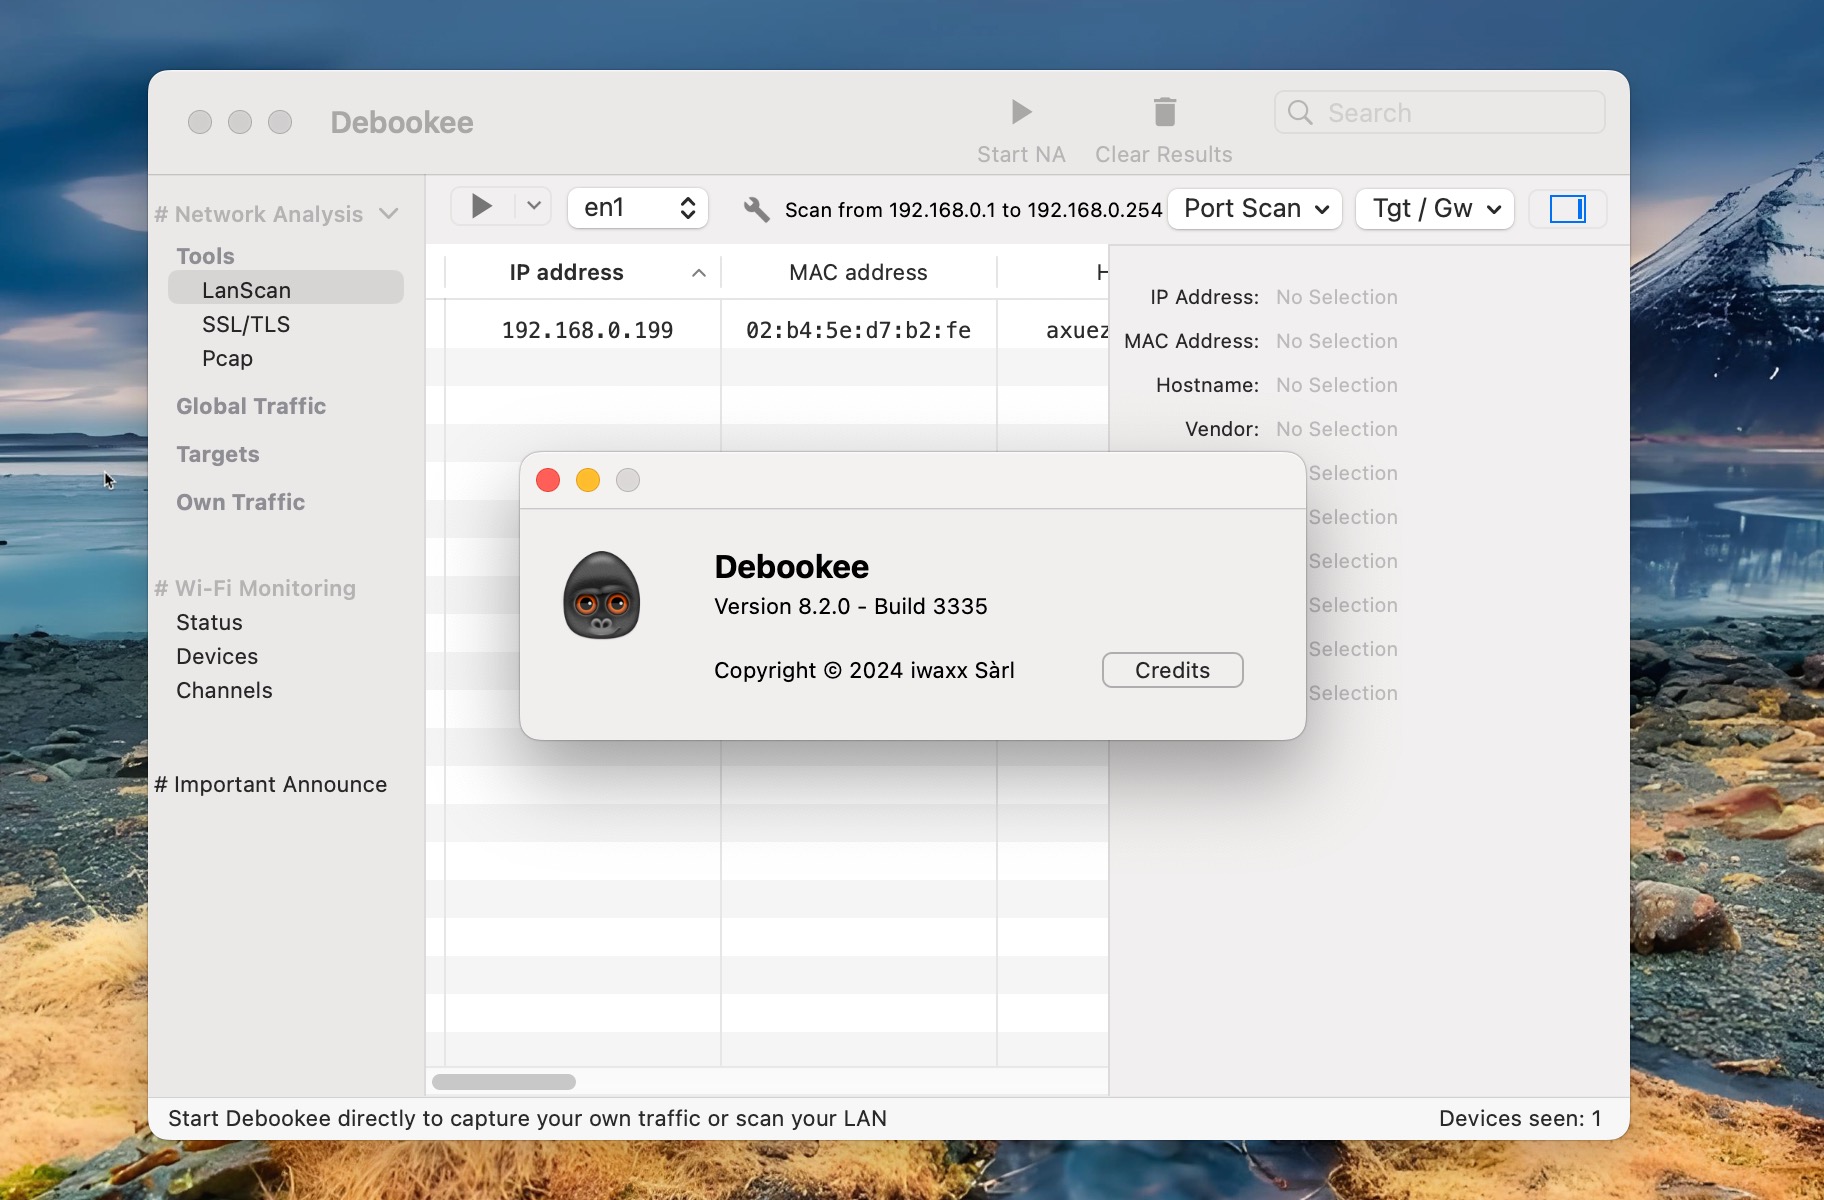This screenshot has height=1200, width=1824.
Task: Click the Clear Results trash icon
Action: pos(1164,112)
